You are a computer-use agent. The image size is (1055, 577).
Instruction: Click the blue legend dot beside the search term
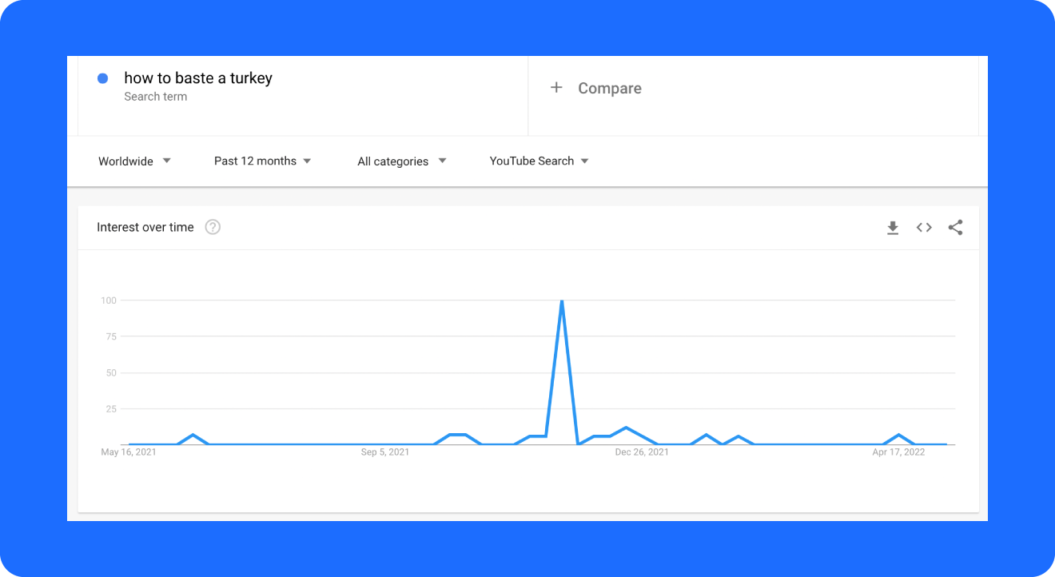click(x=103, y=78)
